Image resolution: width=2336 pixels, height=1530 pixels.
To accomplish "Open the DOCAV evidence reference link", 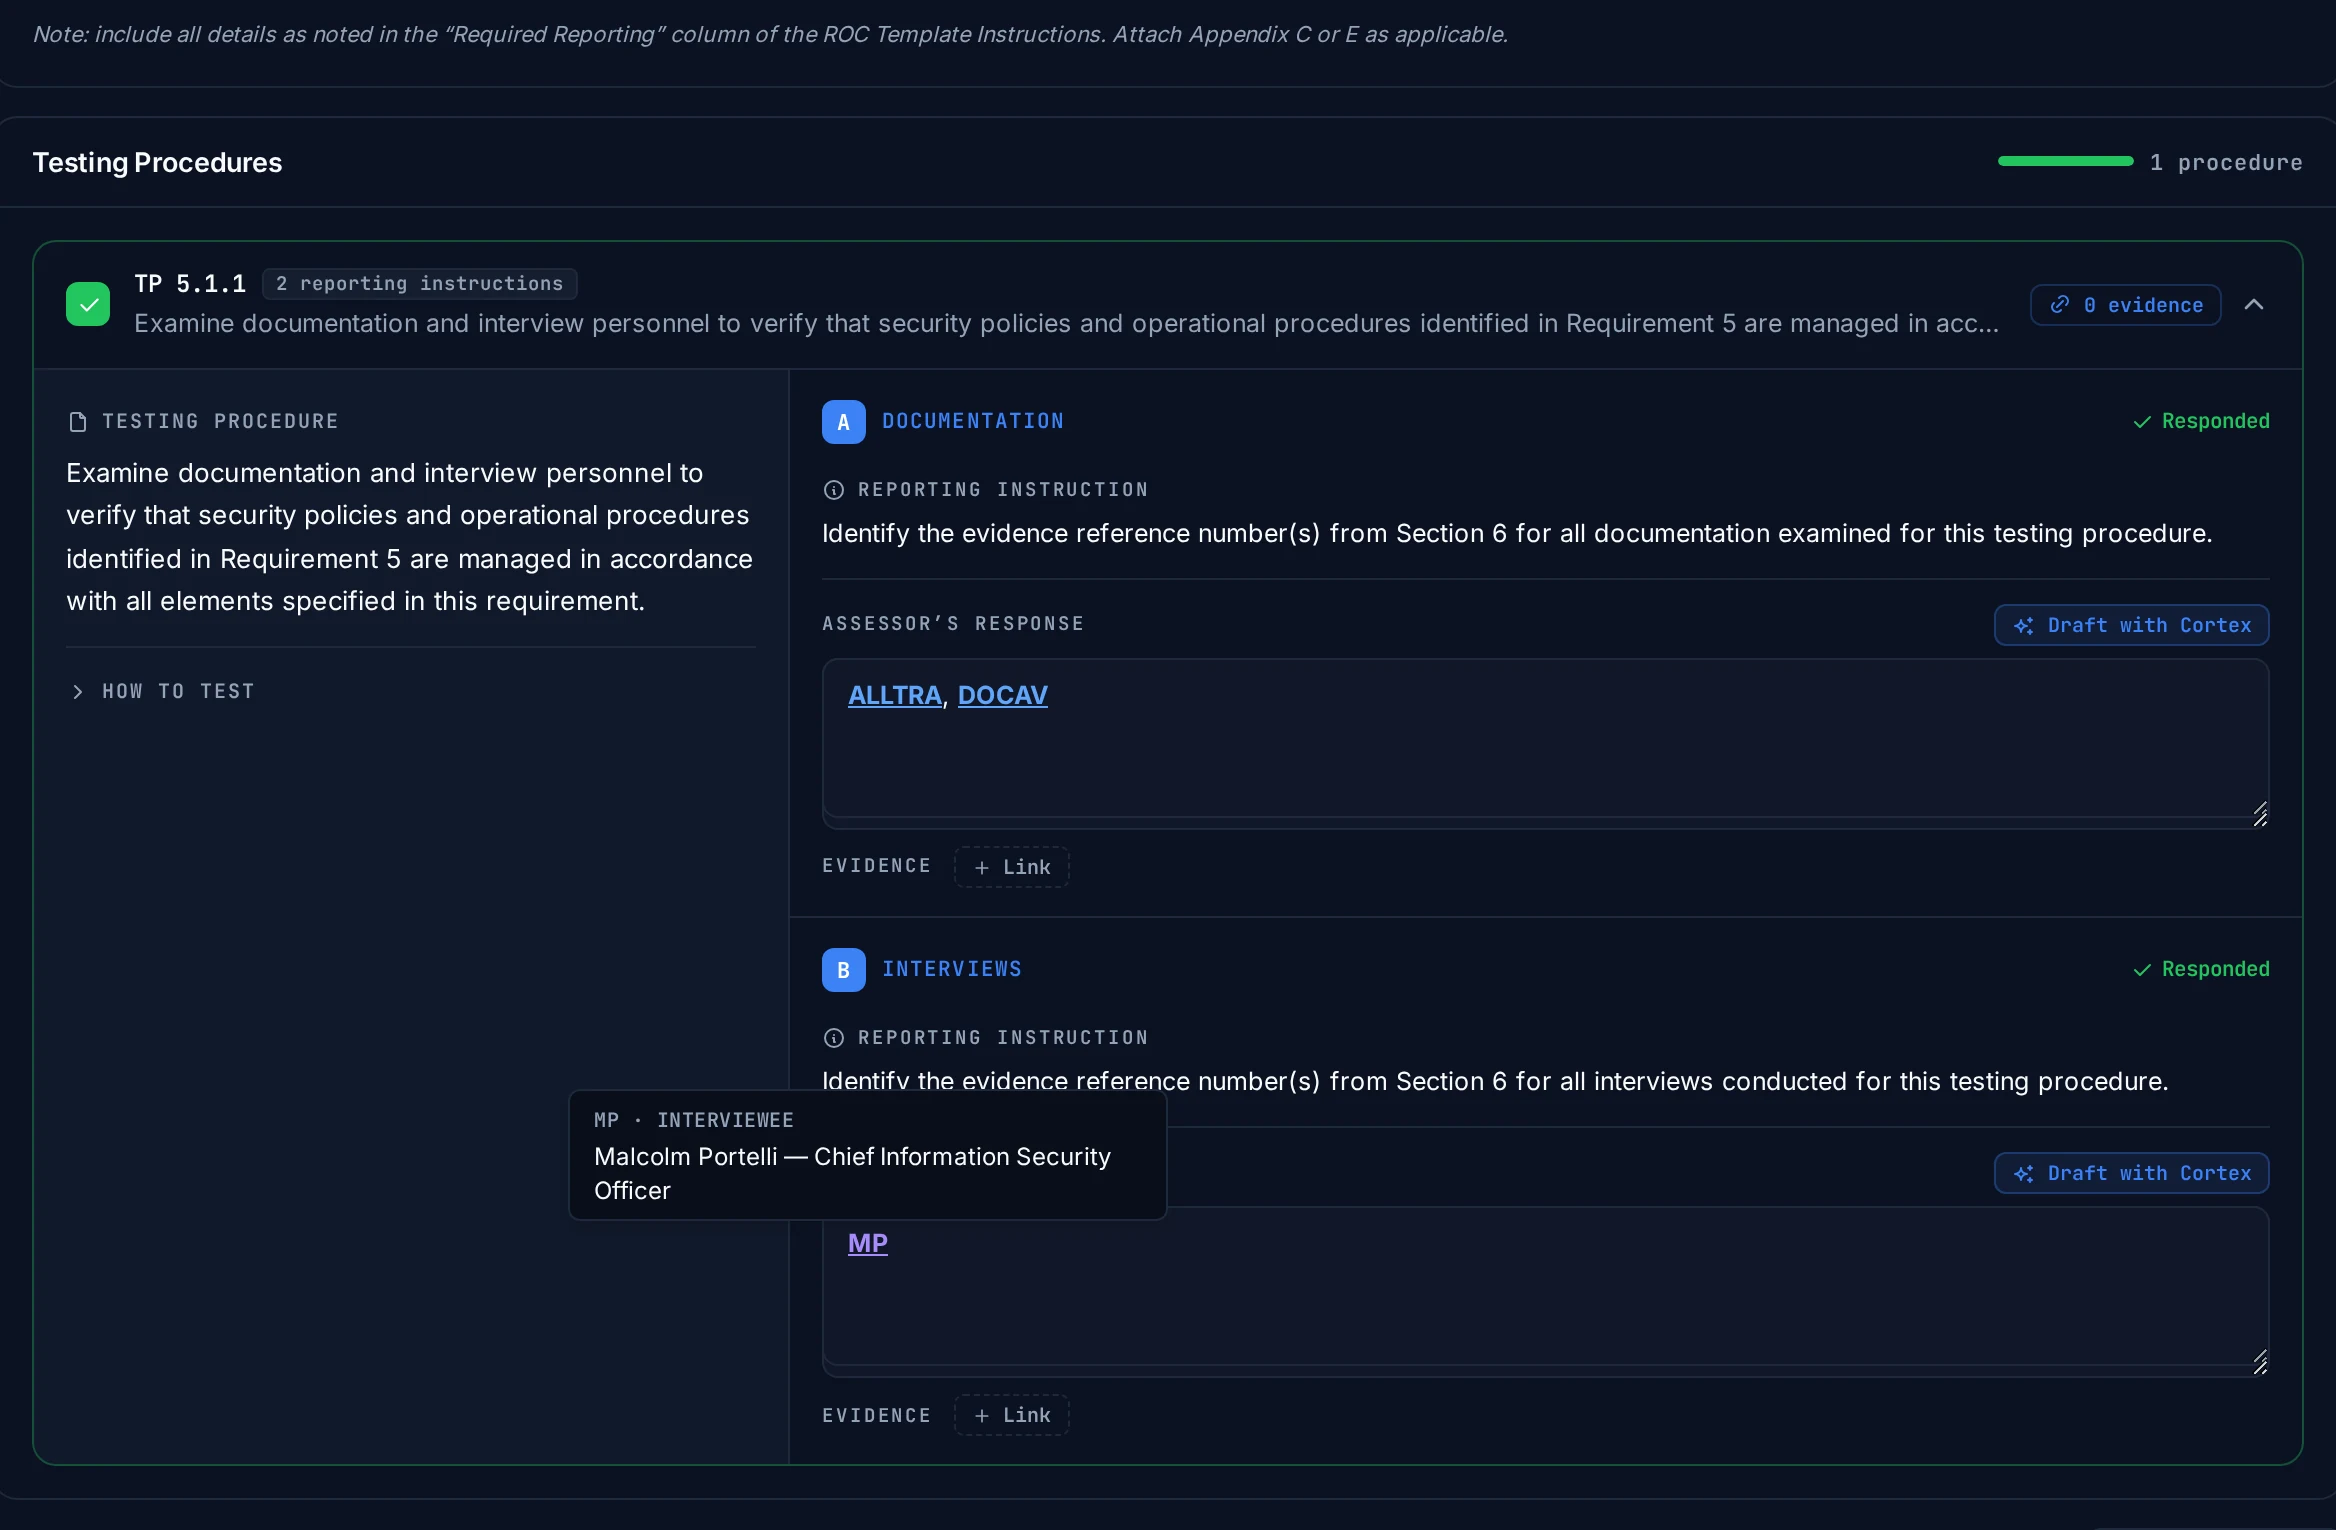I will click(1003, 694).
